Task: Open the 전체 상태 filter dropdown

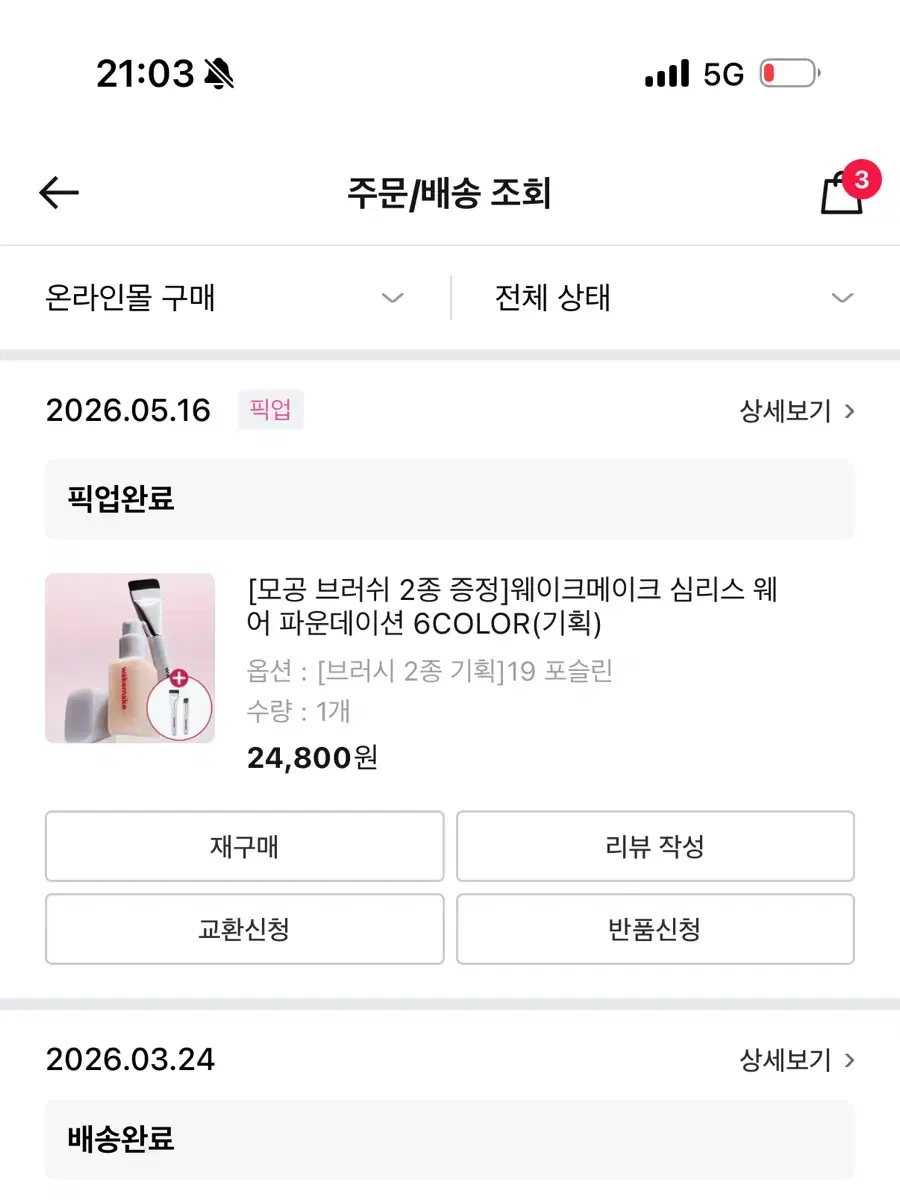Action: [x=675, y=298]
